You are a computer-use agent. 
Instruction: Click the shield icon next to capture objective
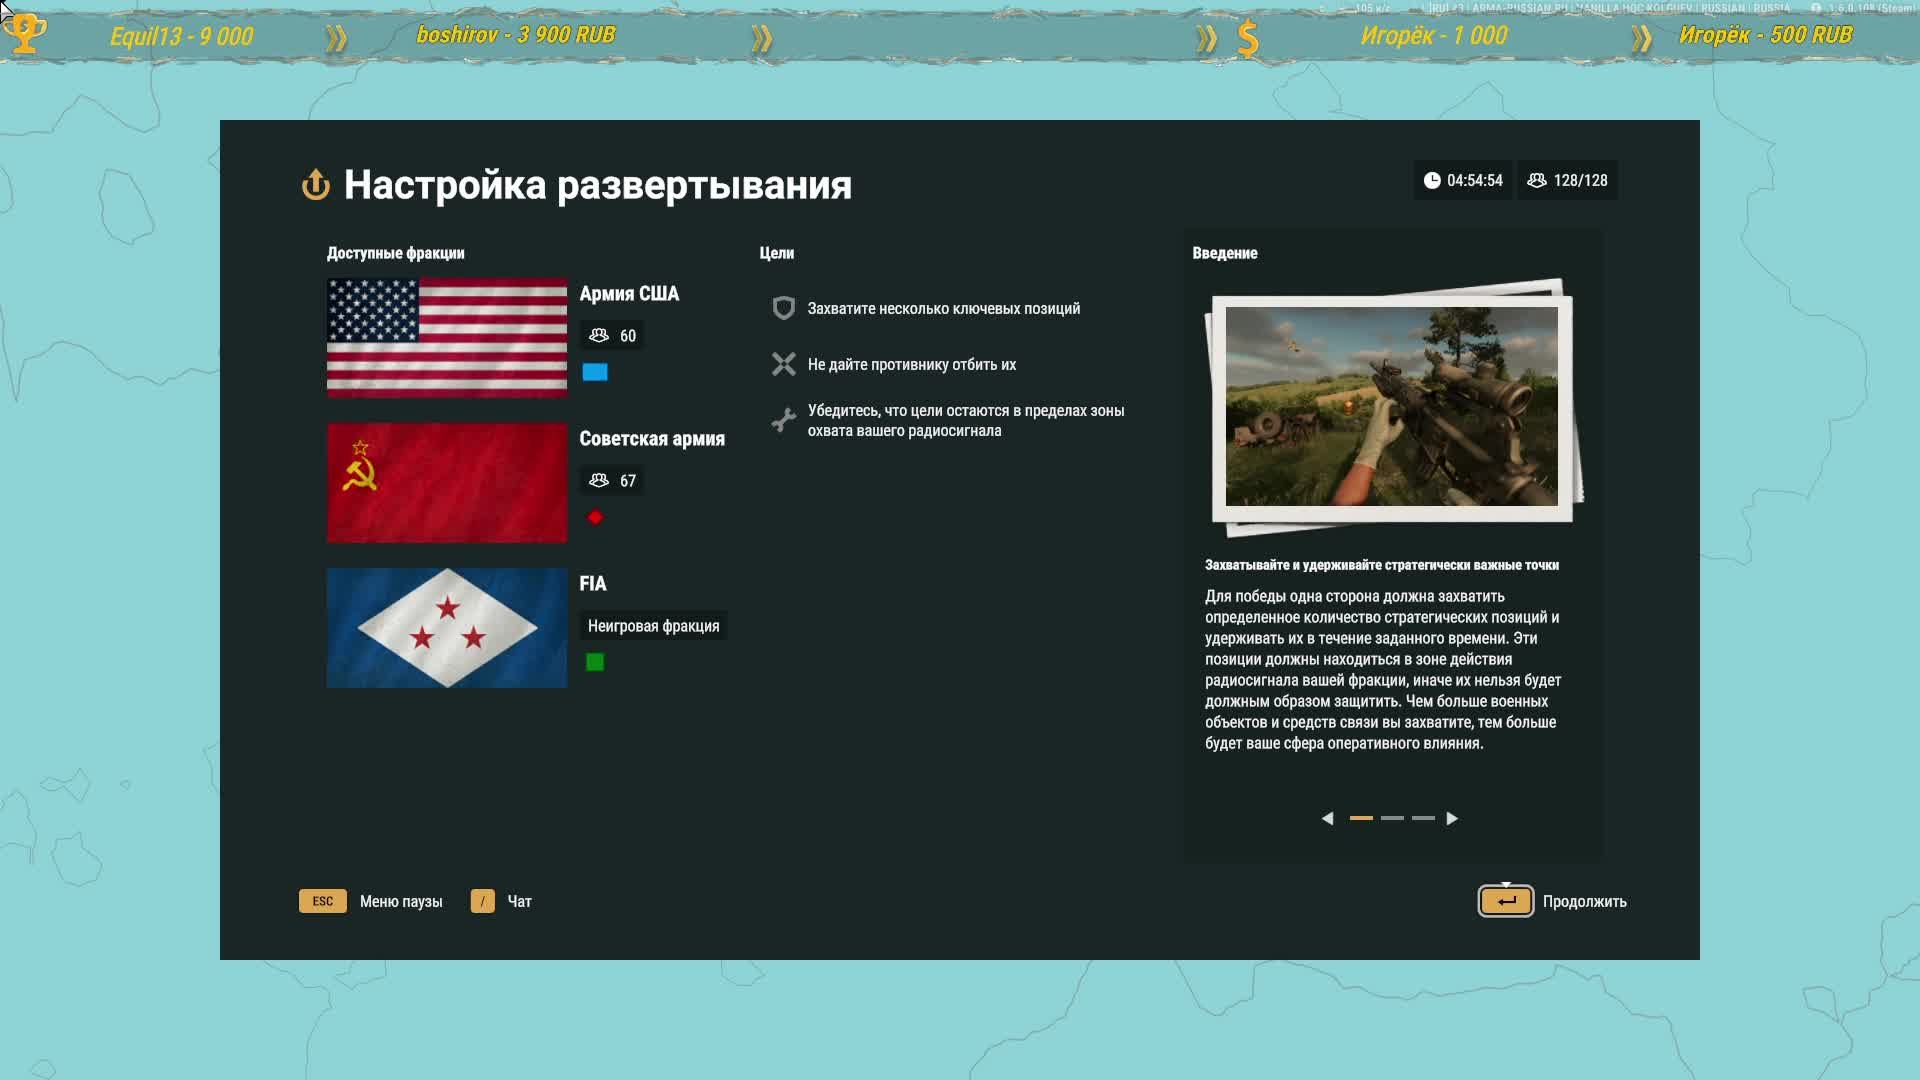pos(783,308)
